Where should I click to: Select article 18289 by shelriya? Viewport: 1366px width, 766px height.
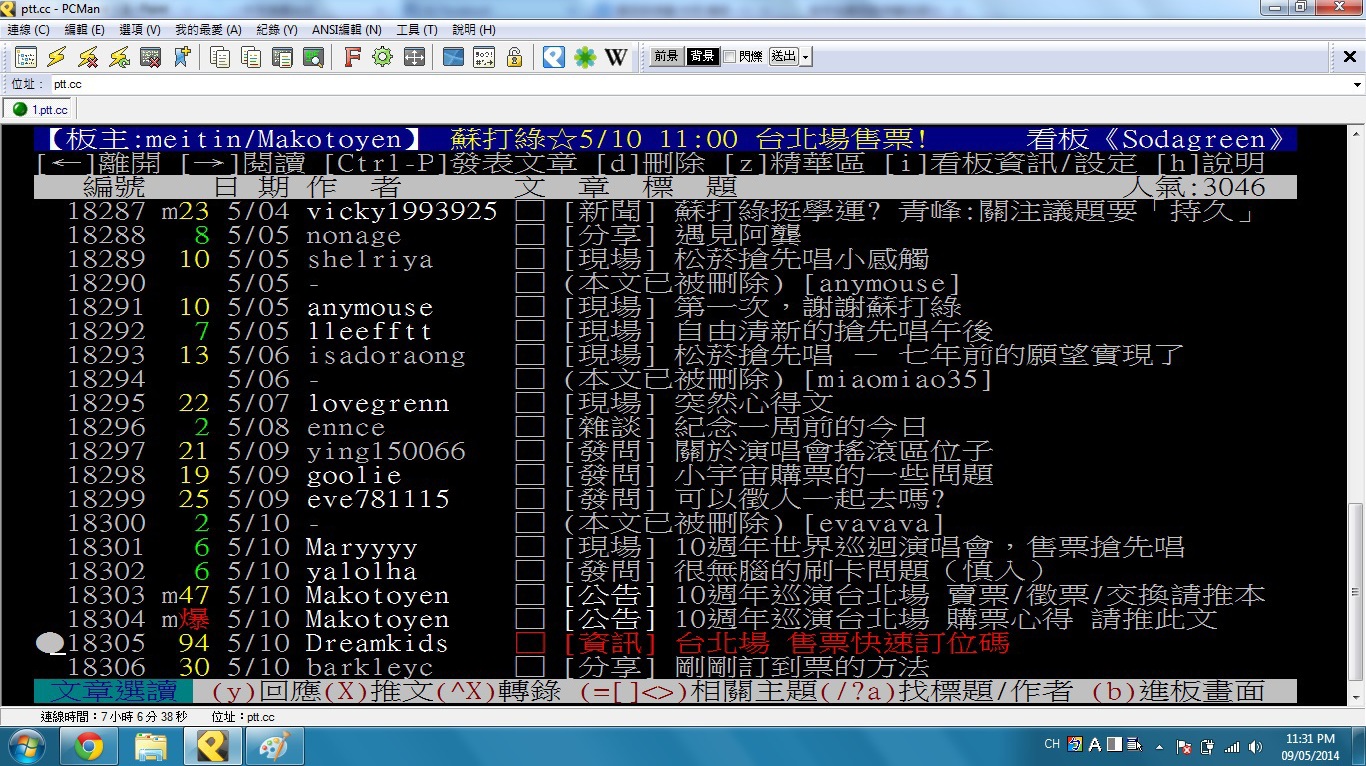click(x=665, y=260)
